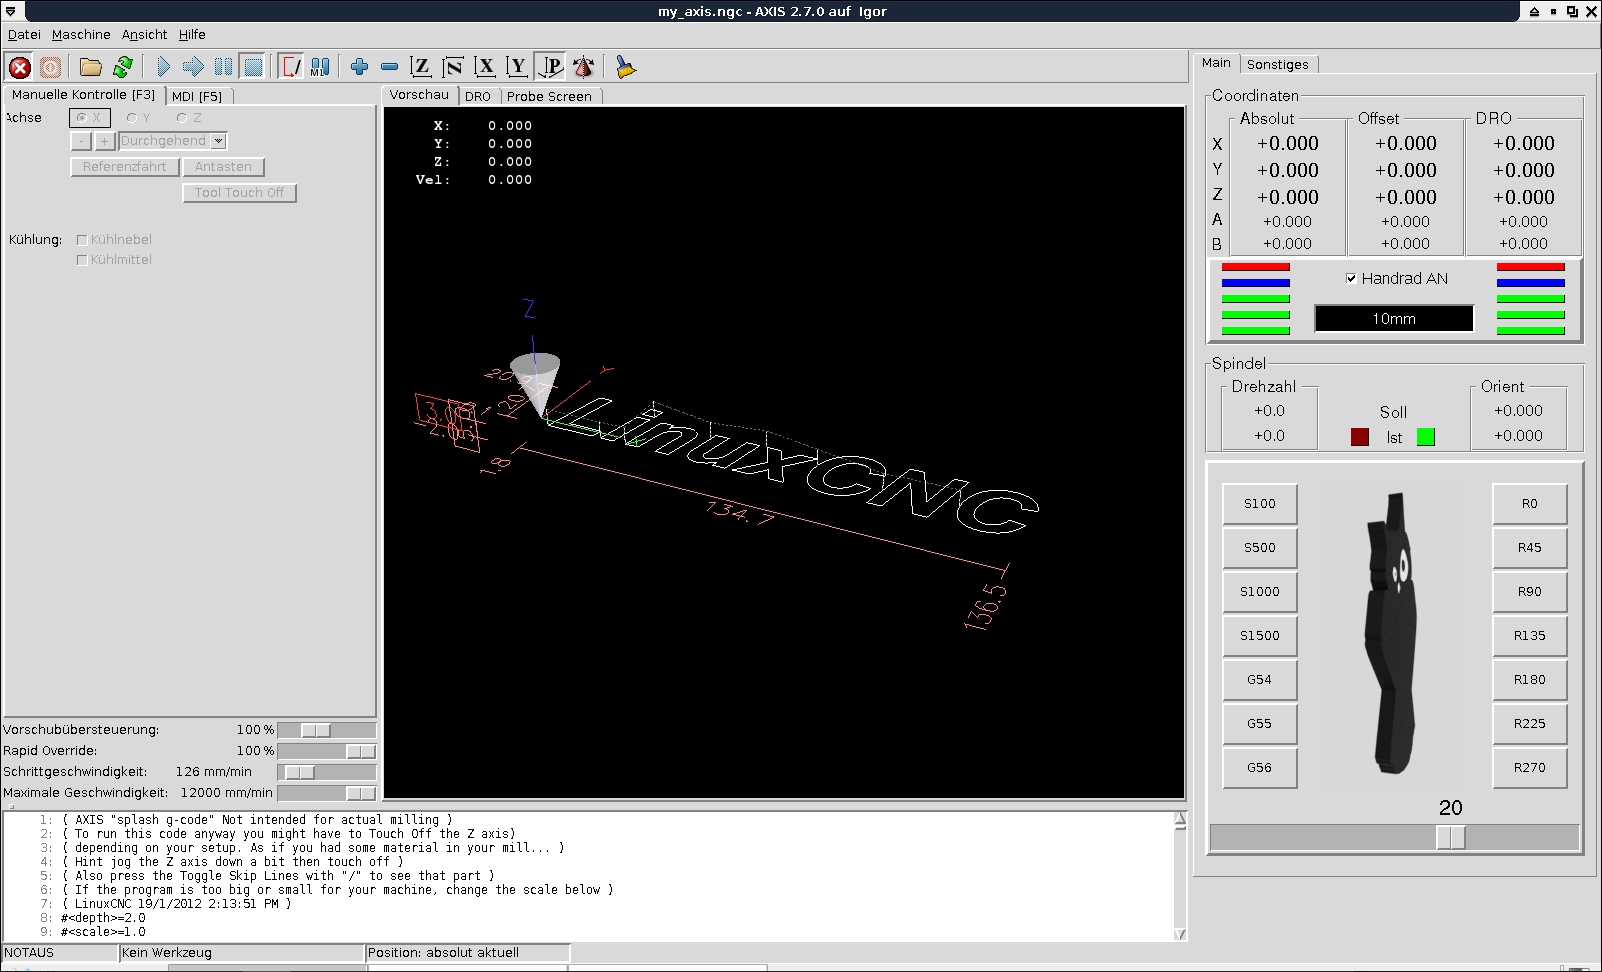Orient spindle to R180
The height and width of the screenshot is (972, 1602).
pos(1530,680)
